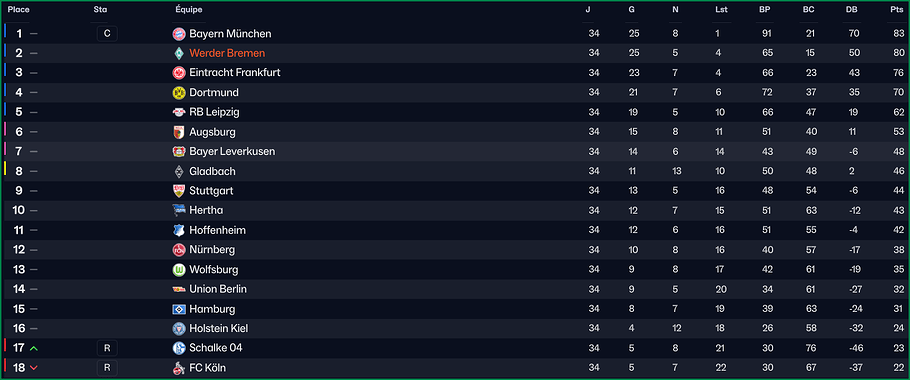Click the RB Leipzig club logo

pos(178,112)
